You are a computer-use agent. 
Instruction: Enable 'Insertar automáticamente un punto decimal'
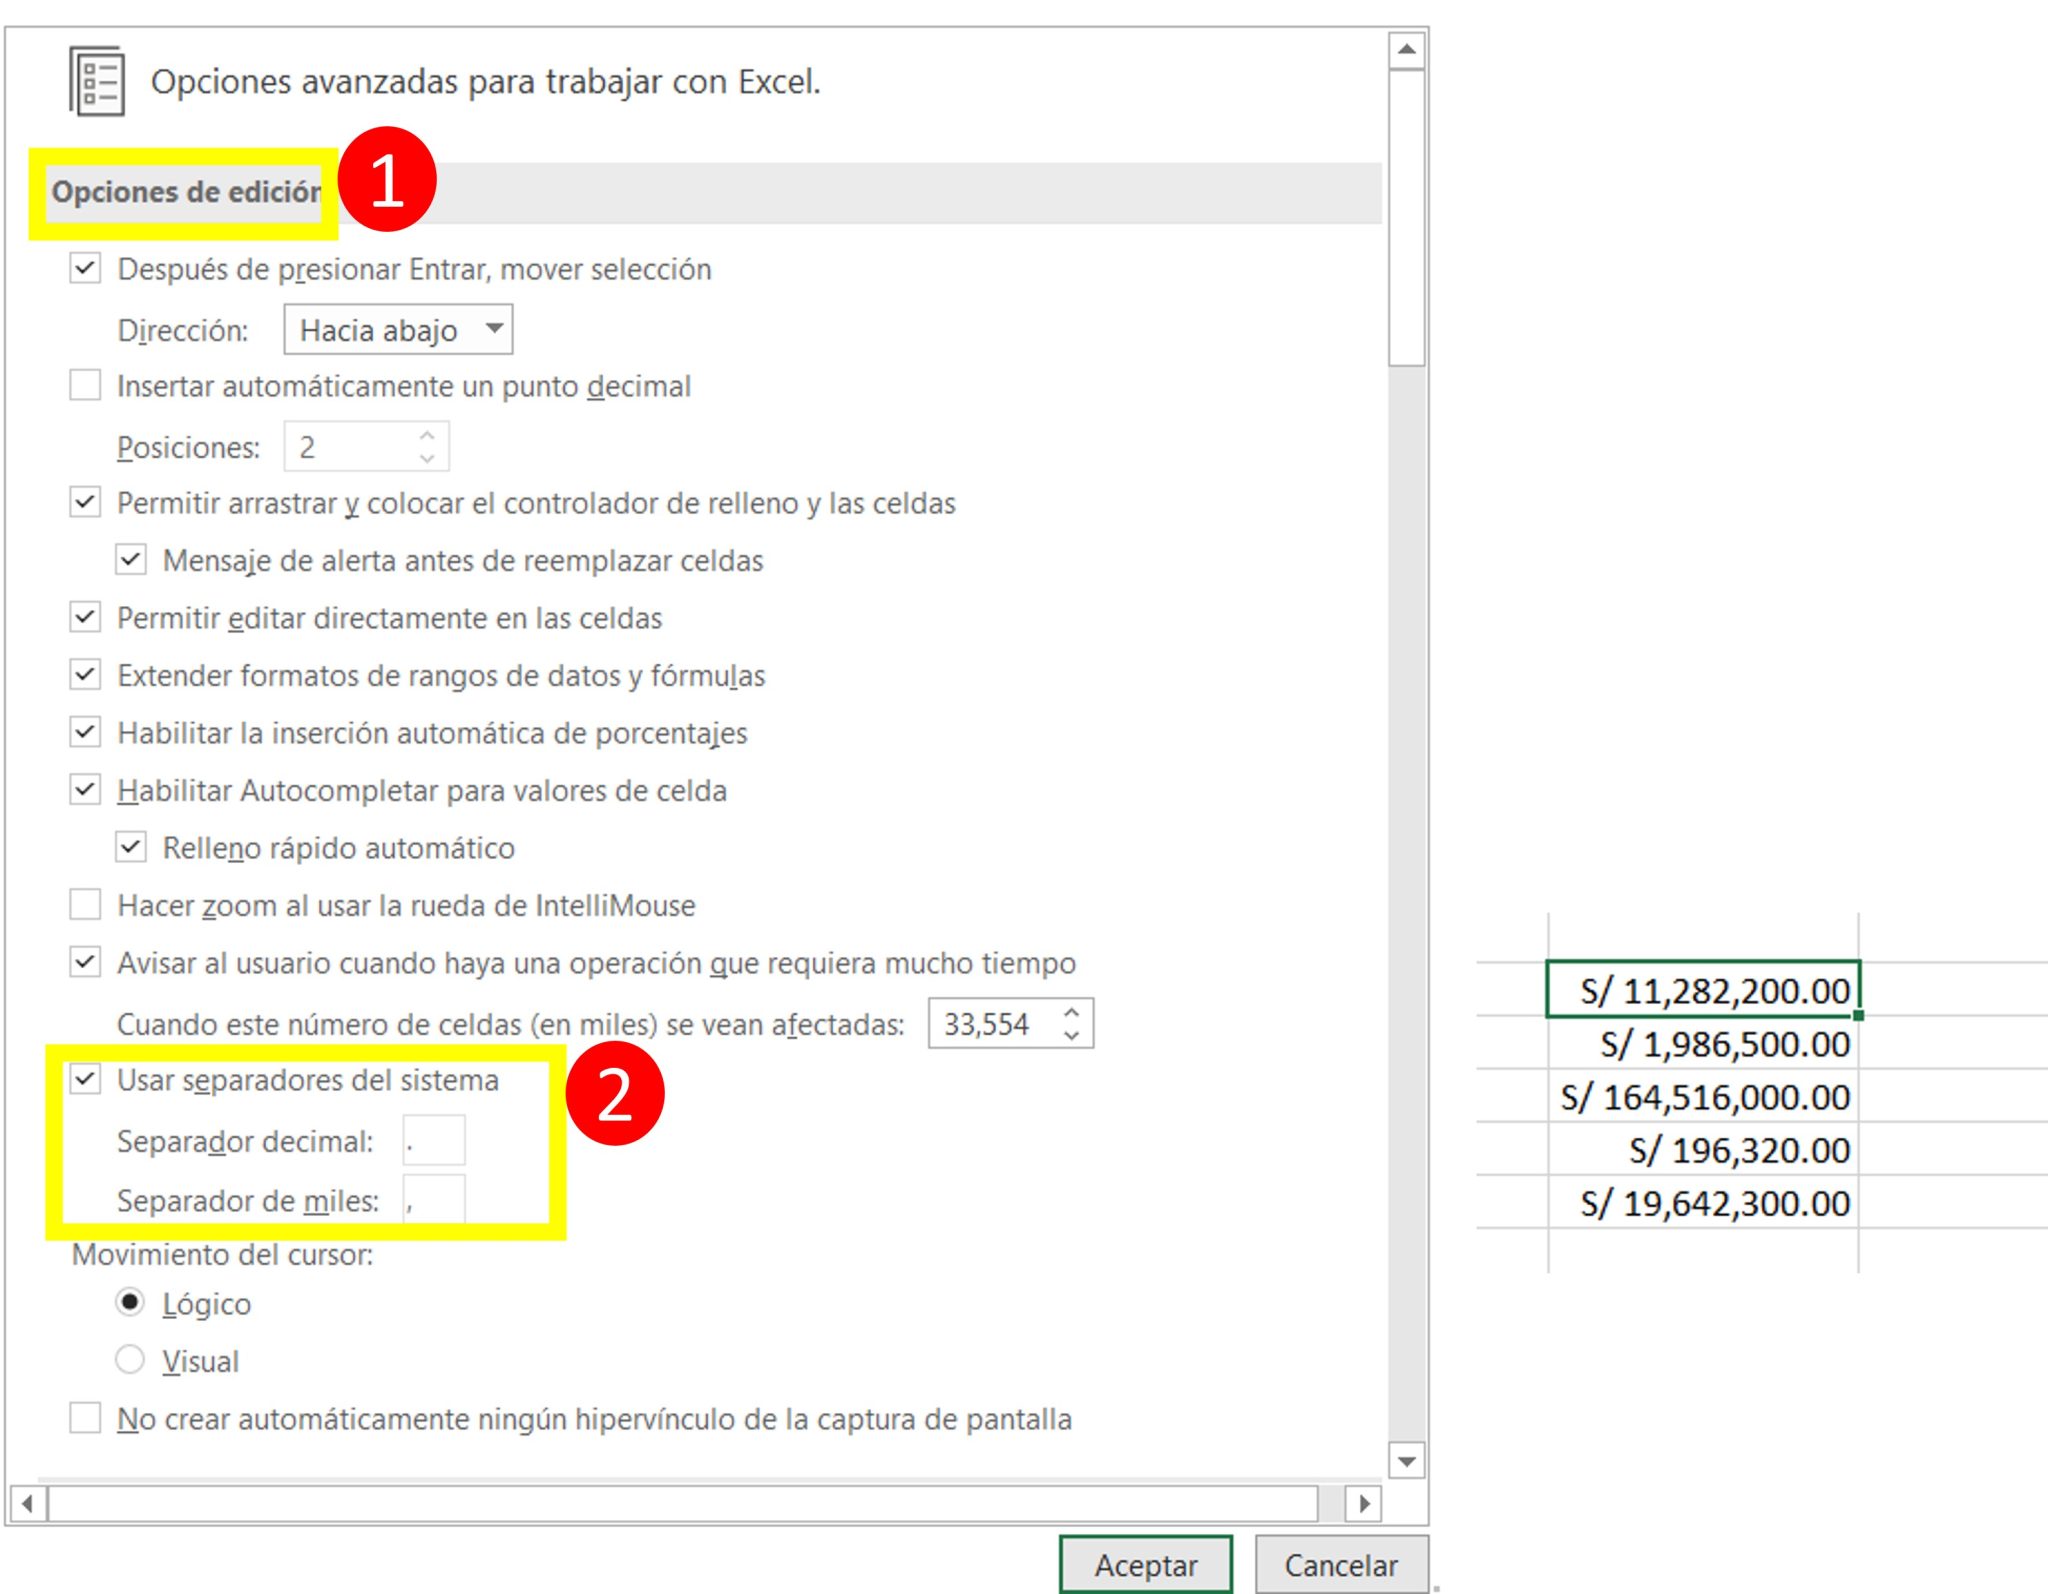84,384
